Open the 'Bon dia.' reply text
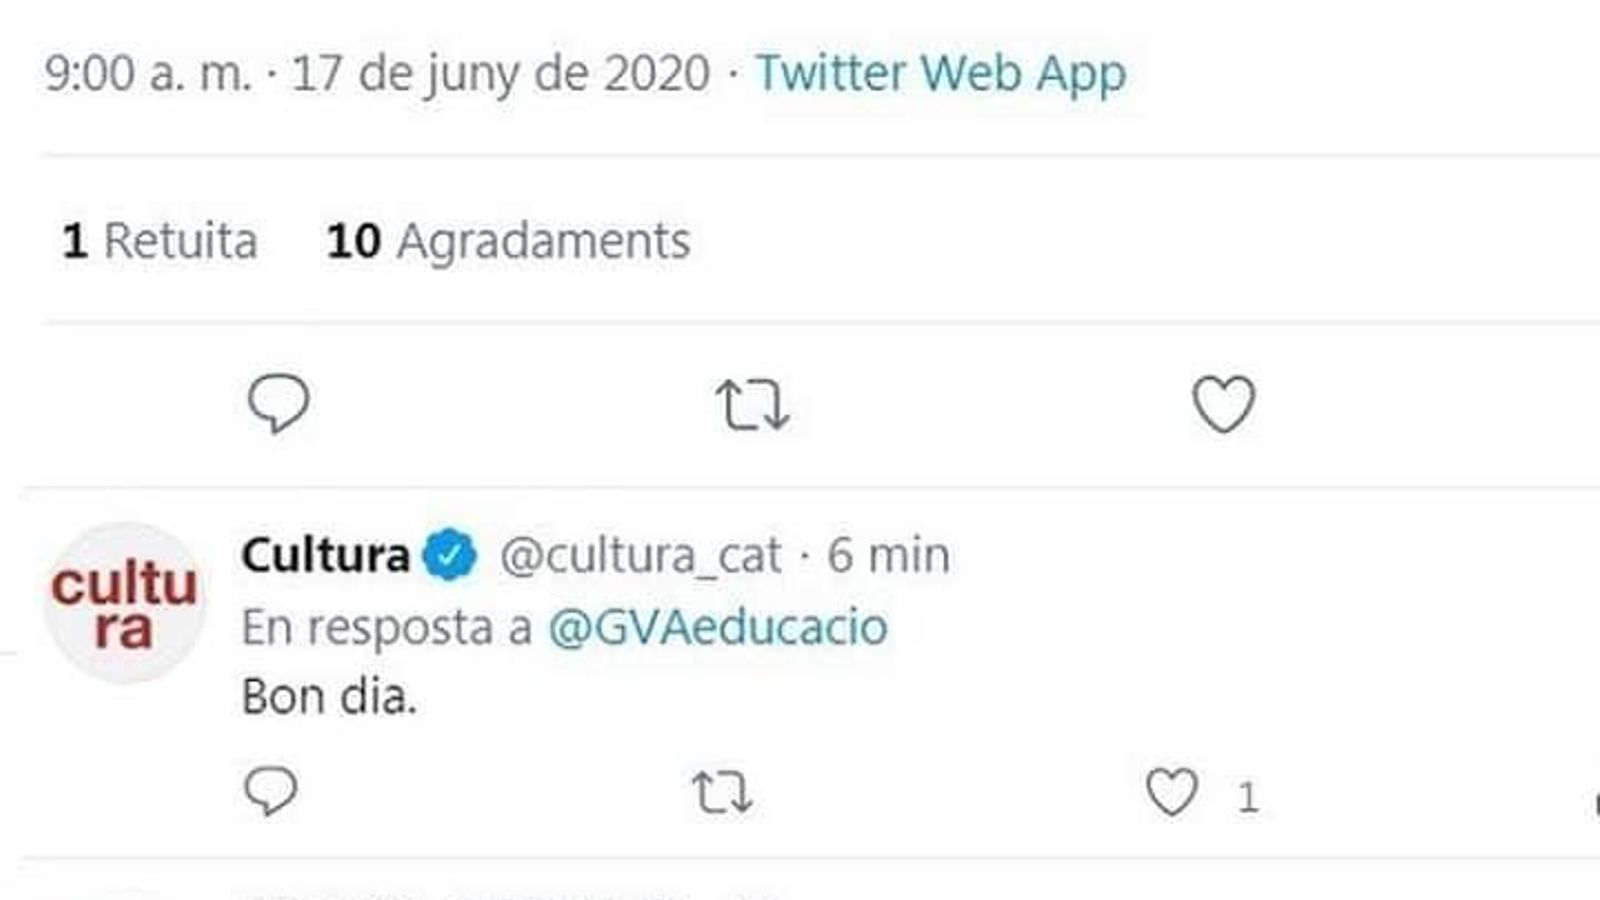This screenshot has height=900, width=1600. (x=329, y=697)
